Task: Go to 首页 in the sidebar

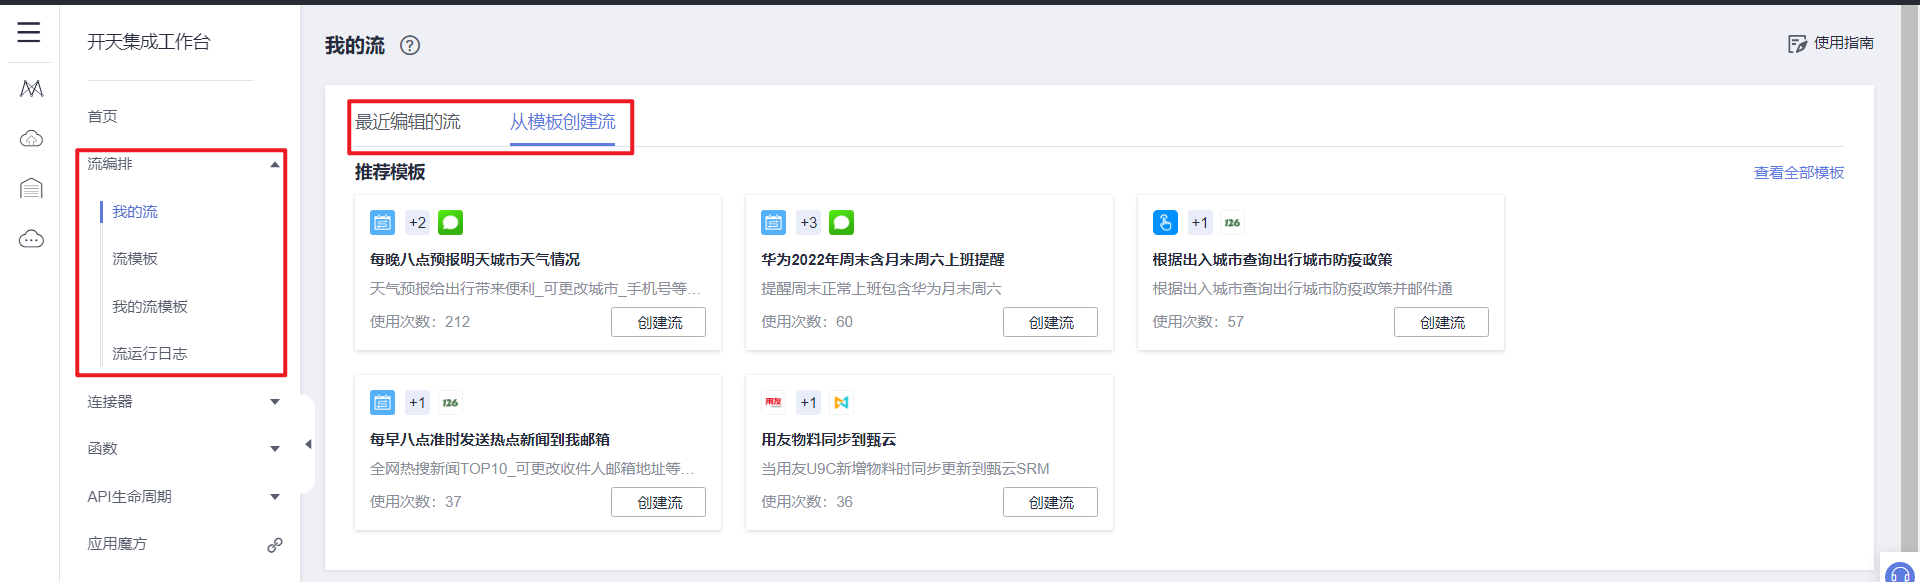Action: [102, 117]
